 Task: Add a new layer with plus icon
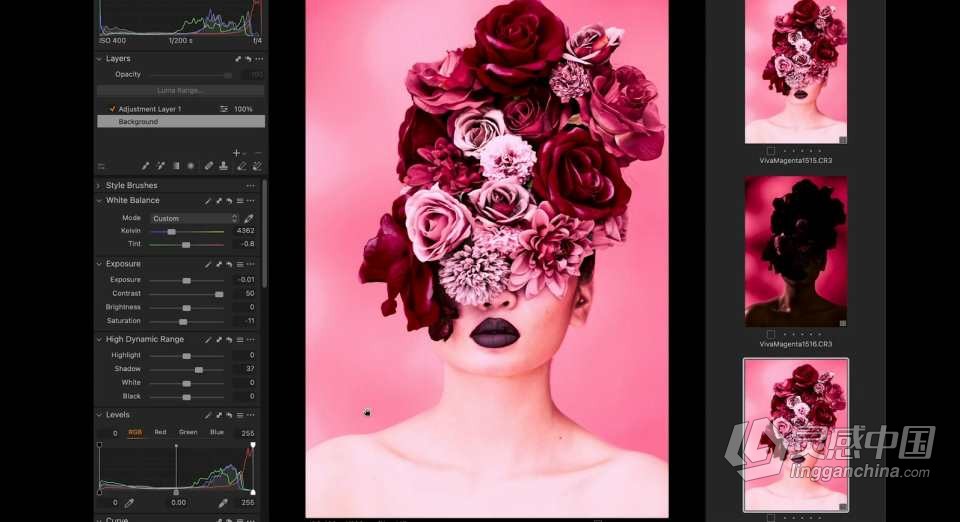point(236,152)
